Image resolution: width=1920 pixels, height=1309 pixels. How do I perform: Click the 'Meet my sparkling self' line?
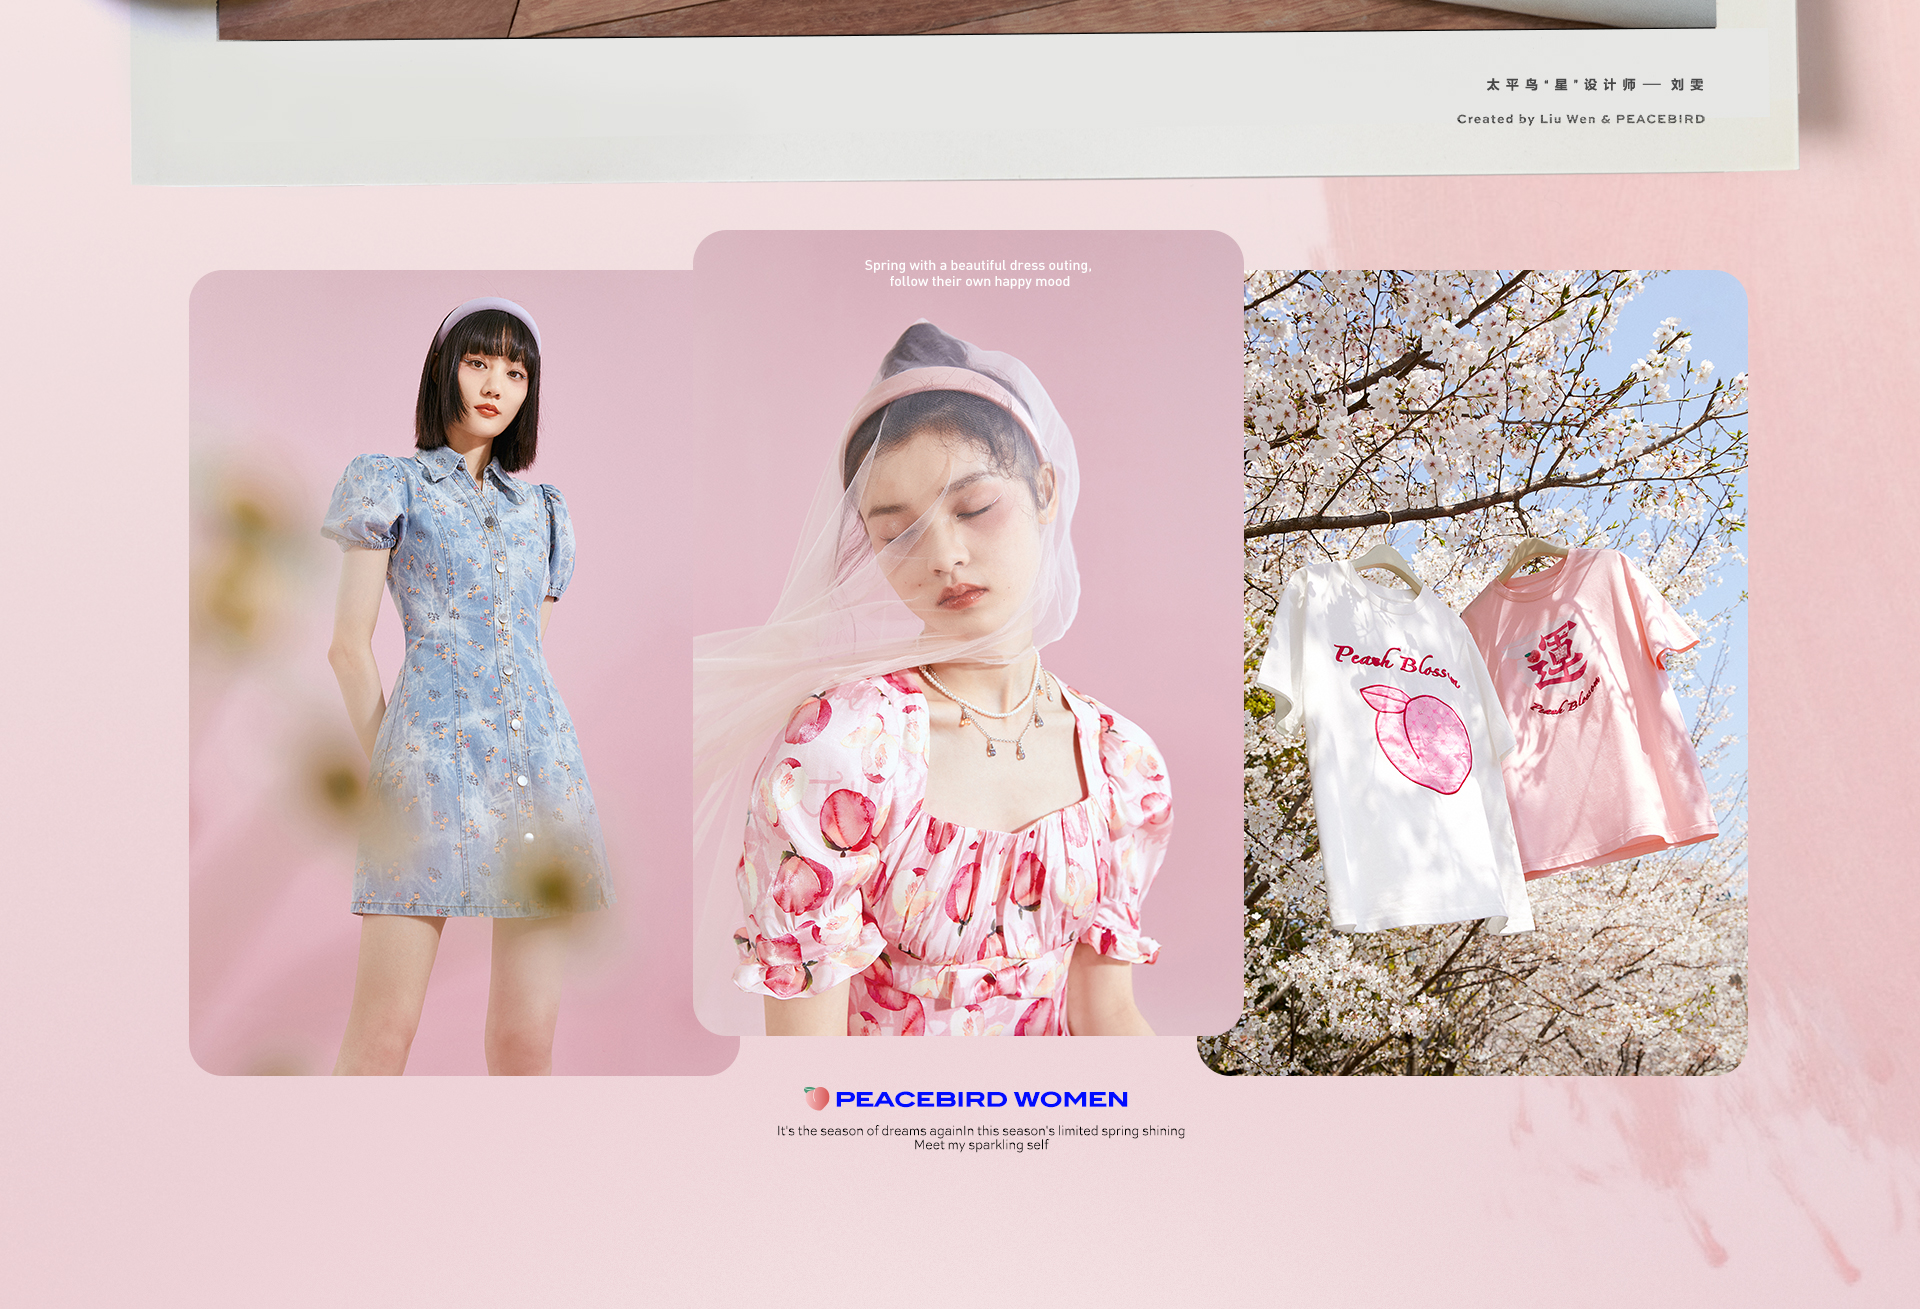tap(980, 1146)
